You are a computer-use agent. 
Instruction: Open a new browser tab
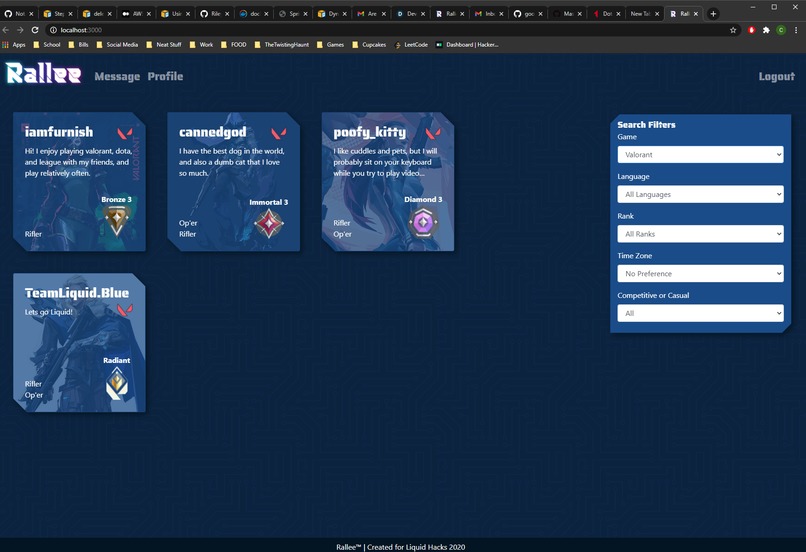click(713, 14)
